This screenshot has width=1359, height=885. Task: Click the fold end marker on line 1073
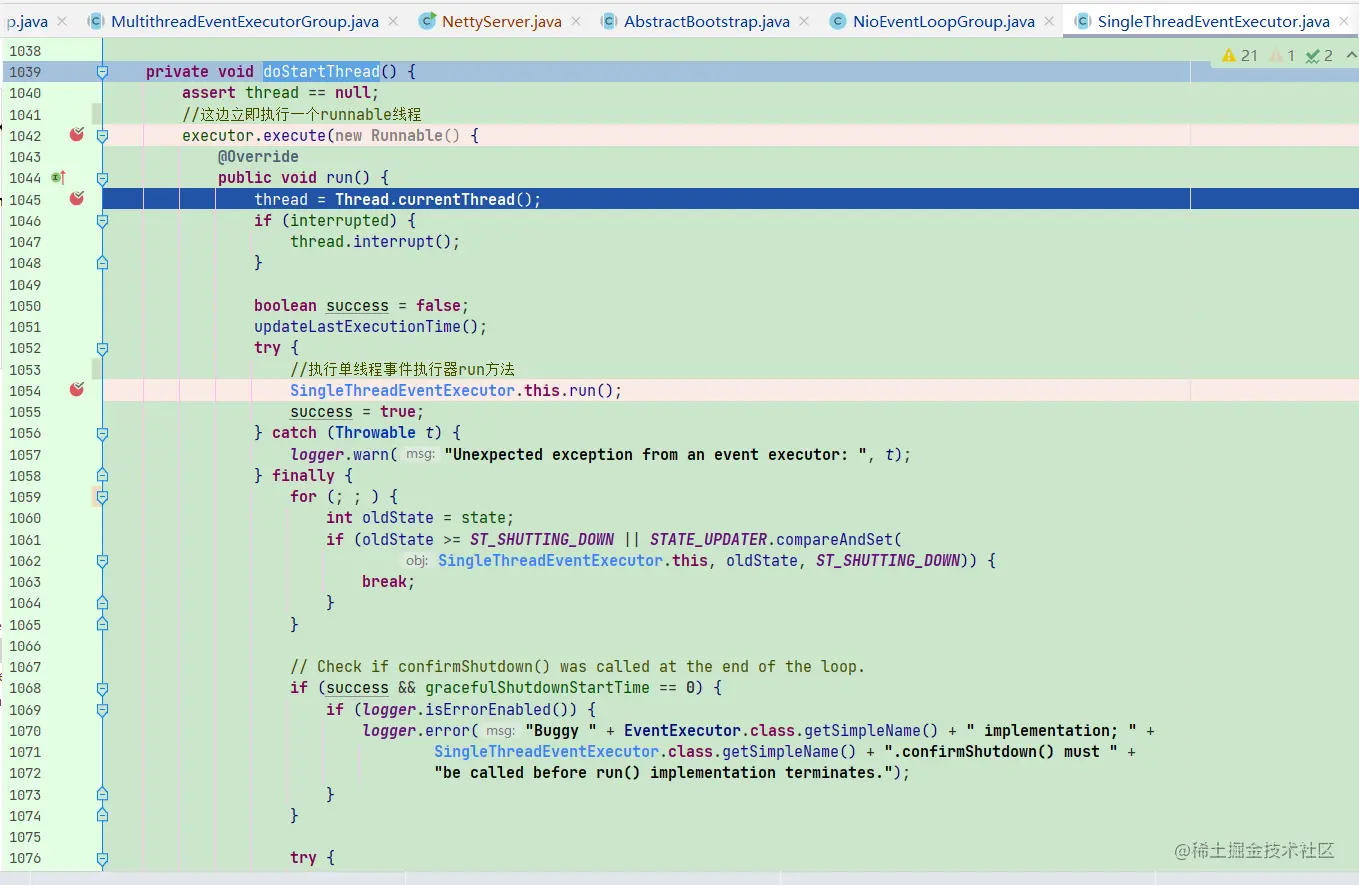(x=102, y=794)
